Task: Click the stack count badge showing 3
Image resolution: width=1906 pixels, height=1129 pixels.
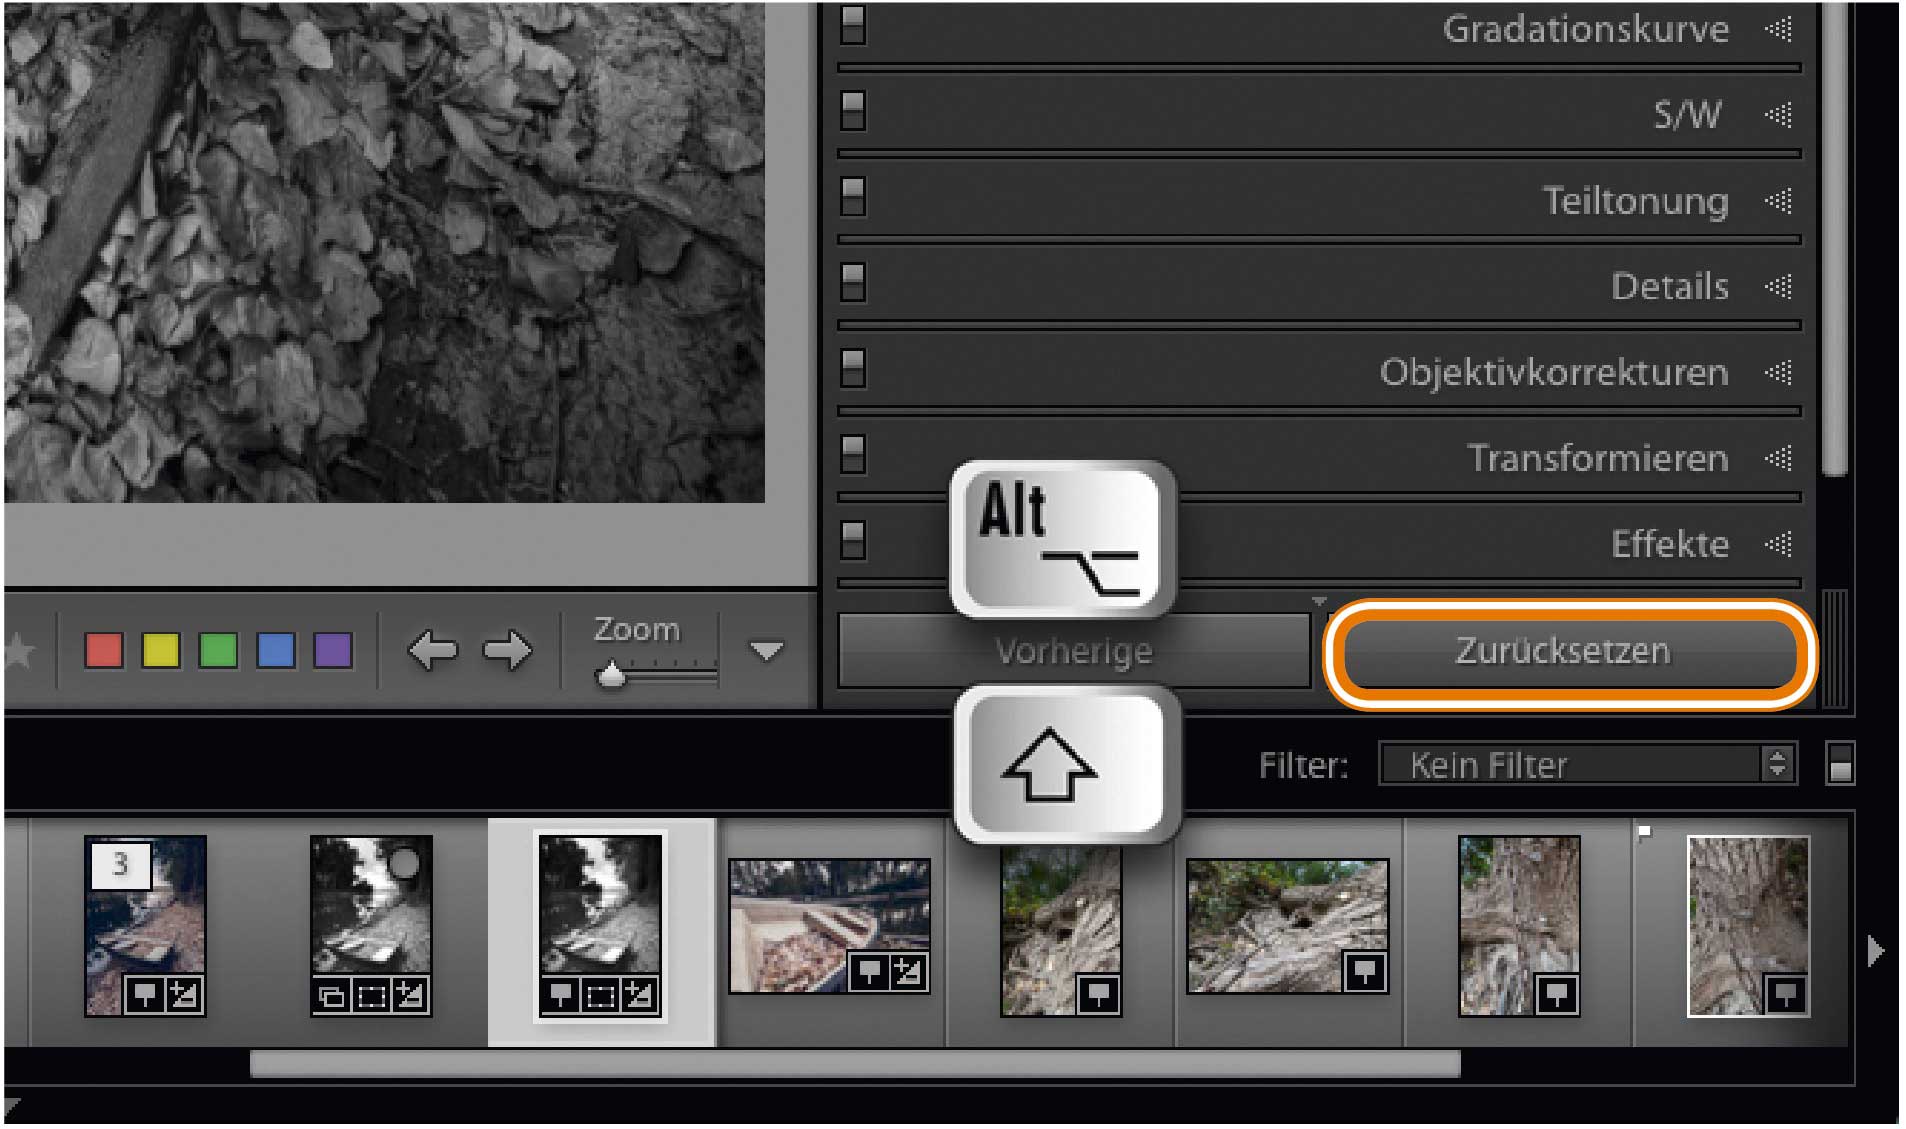Action: [121, 864]
